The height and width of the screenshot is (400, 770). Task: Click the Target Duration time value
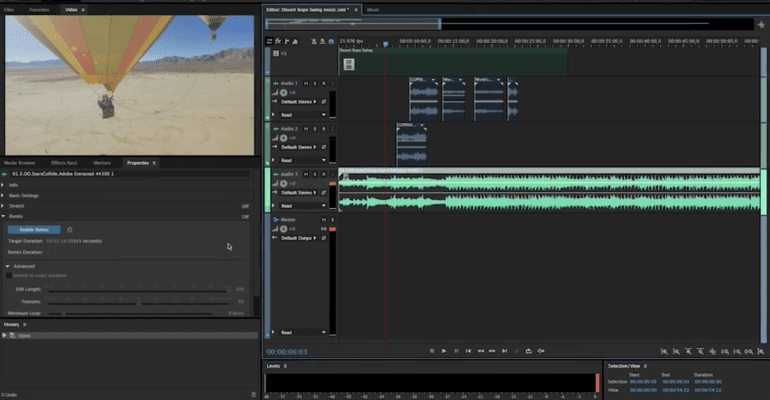(60, 241)
